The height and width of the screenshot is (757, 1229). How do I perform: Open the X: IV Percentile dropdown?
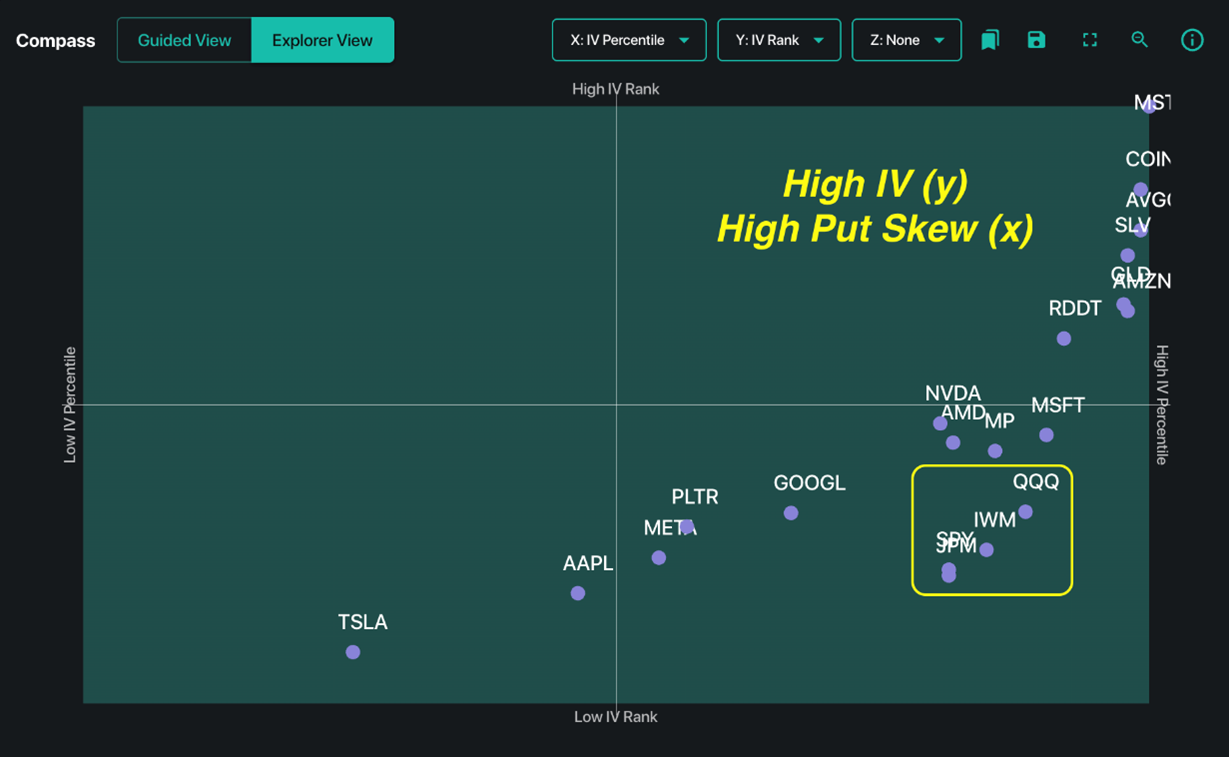tap(629, 40)
